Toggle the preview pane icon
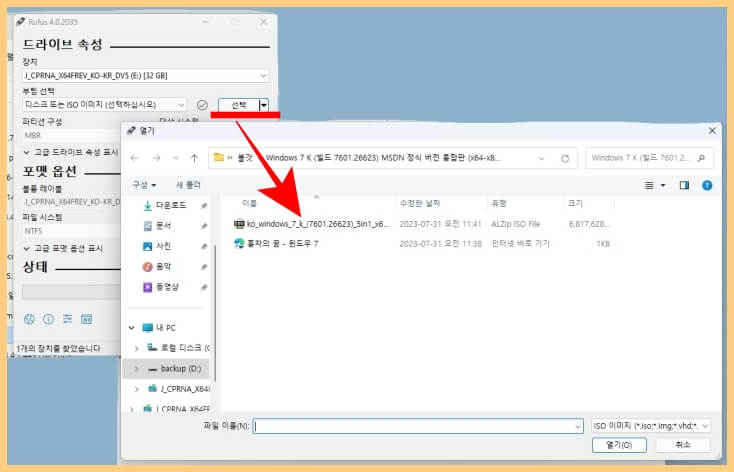 pos(684,185)
